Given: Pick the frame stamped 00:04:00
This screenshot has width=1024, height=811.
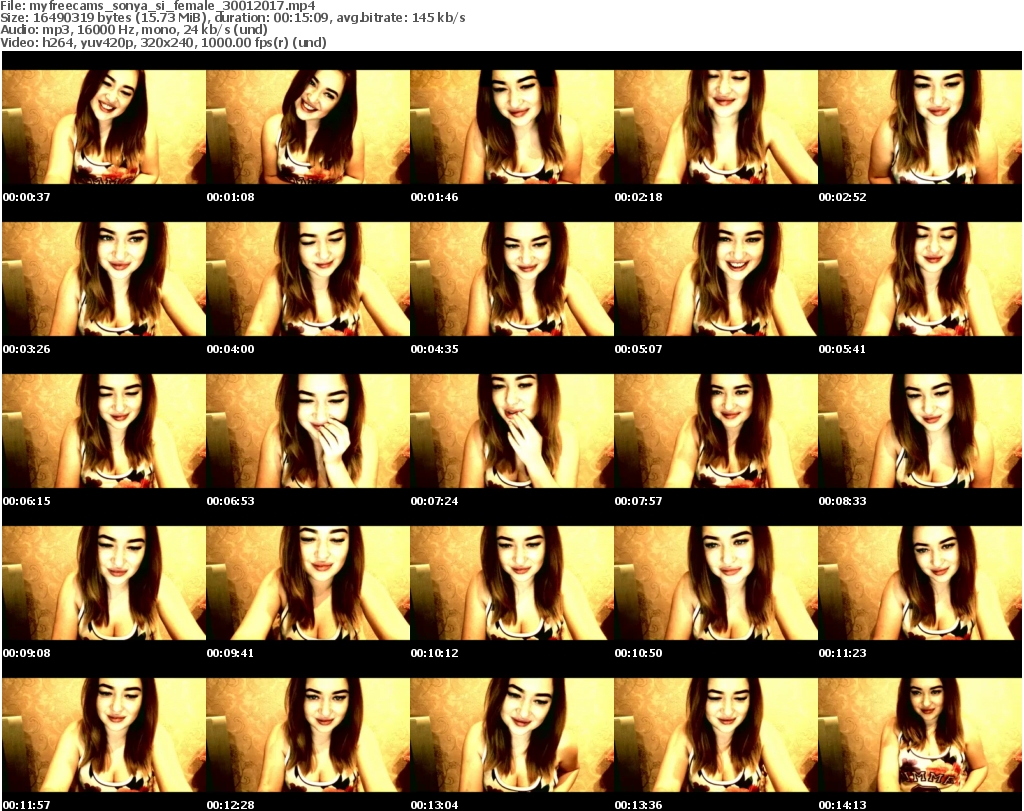Looking at the screenshot, I should coord(308,279).
